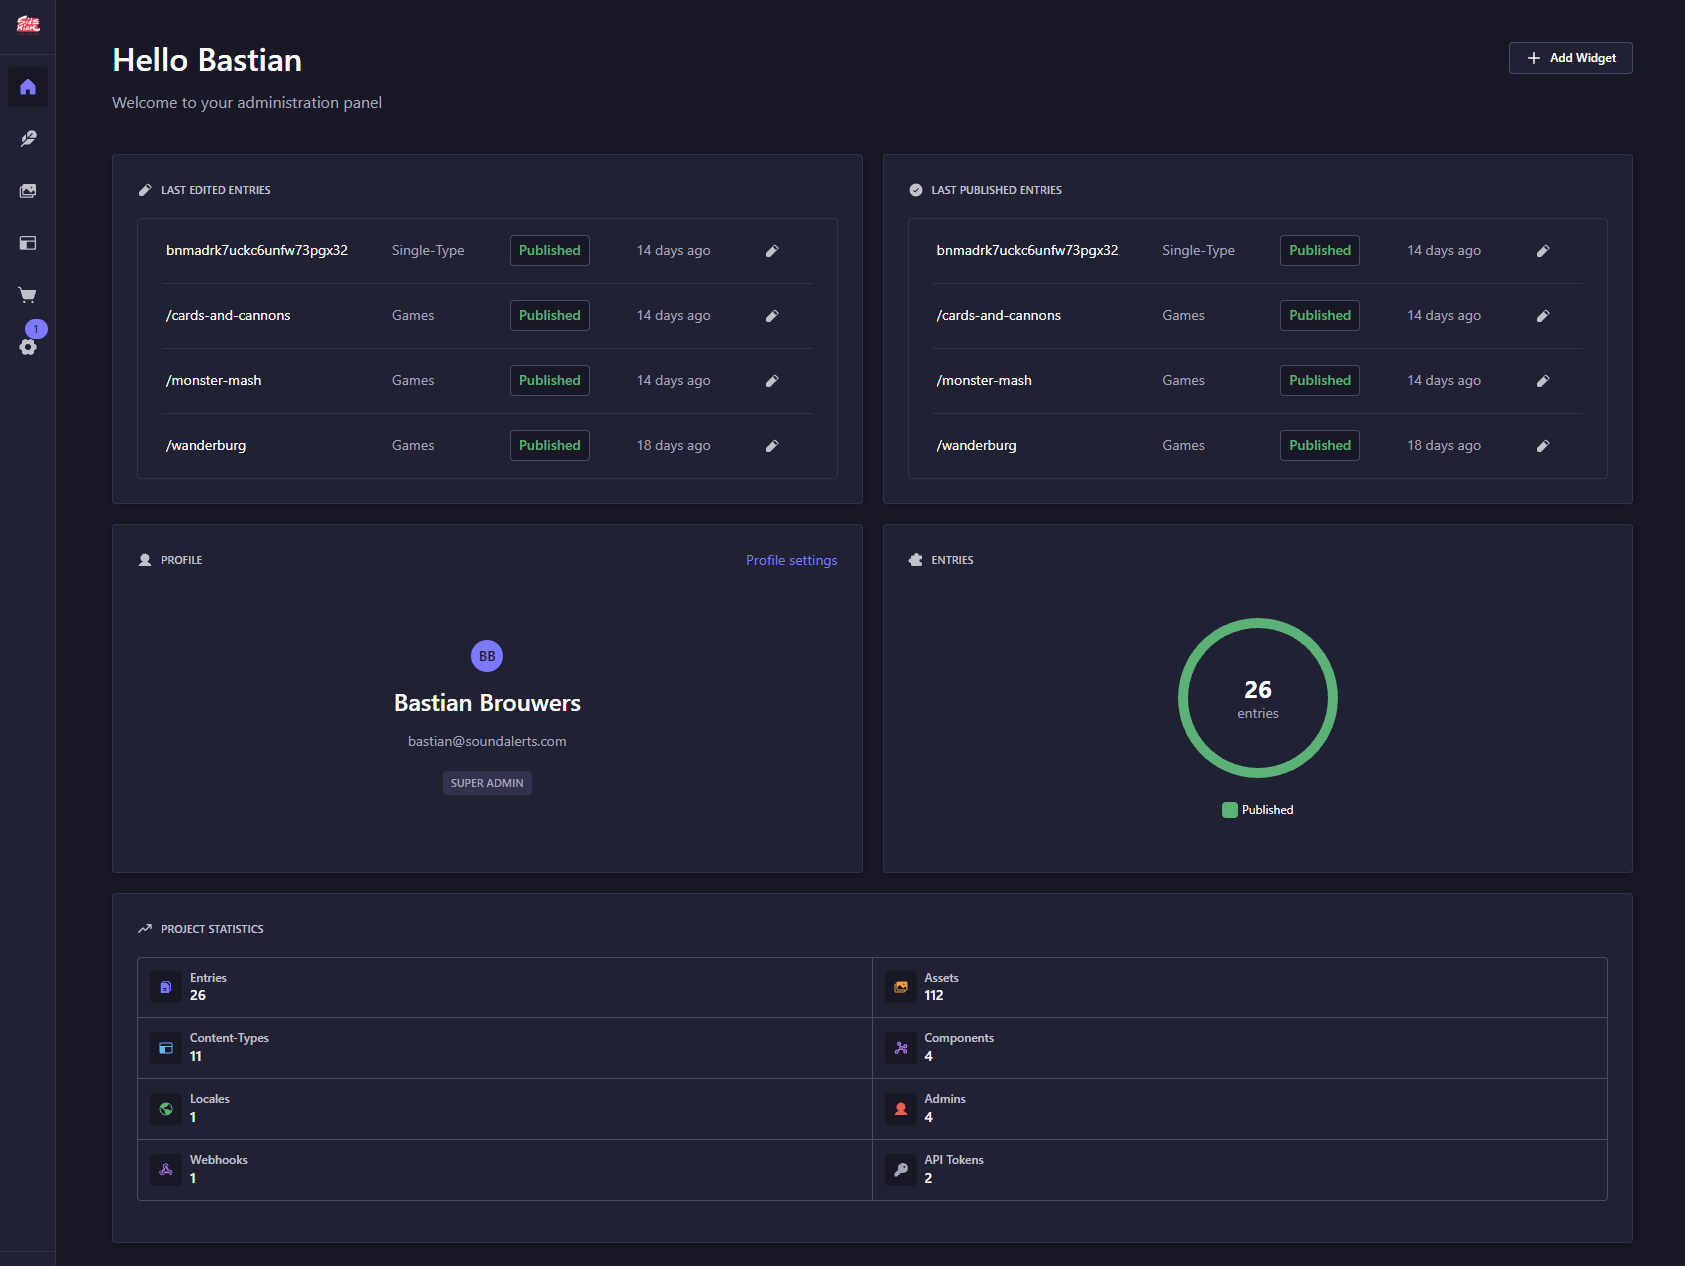This screenshot has width=1685, height=1266.
Task: Click the 26 entries donut chart
Action: [x=1258, y=698]
